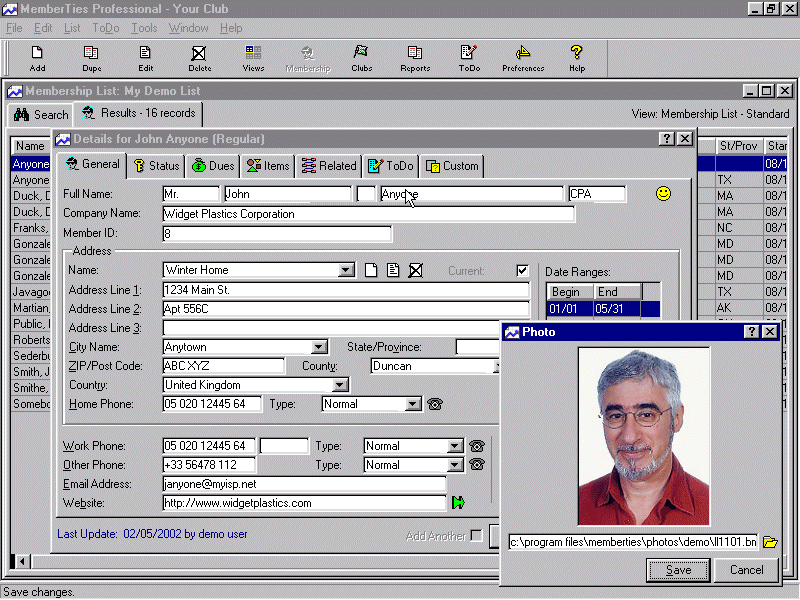Click the Dupe toolbar icon
The width and height of the screenshot is (800, 600).
click(x=91, y=57)
